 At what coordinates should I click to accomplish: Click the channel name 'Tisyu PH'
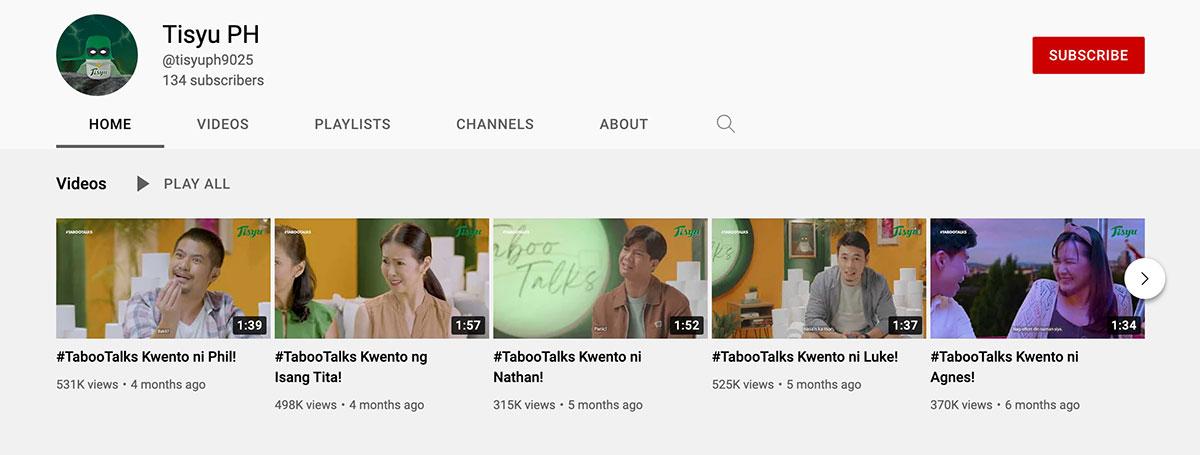[211, 34]
